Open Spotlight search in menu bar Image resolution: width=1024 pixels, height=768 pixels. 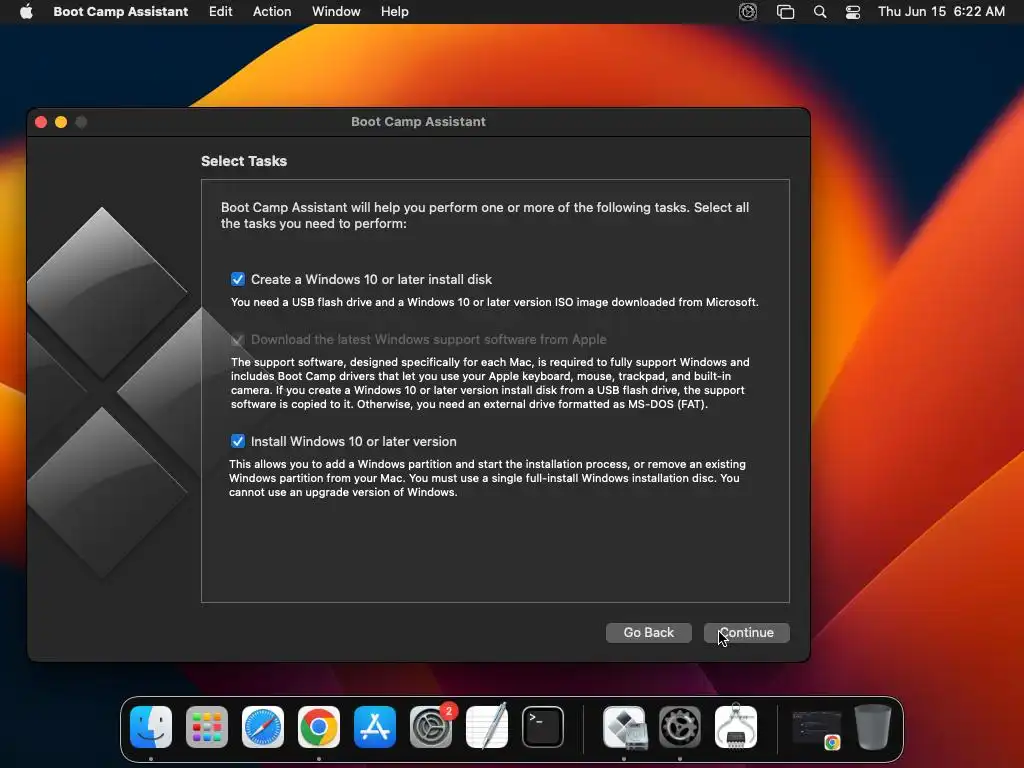[x=820, y=11]
